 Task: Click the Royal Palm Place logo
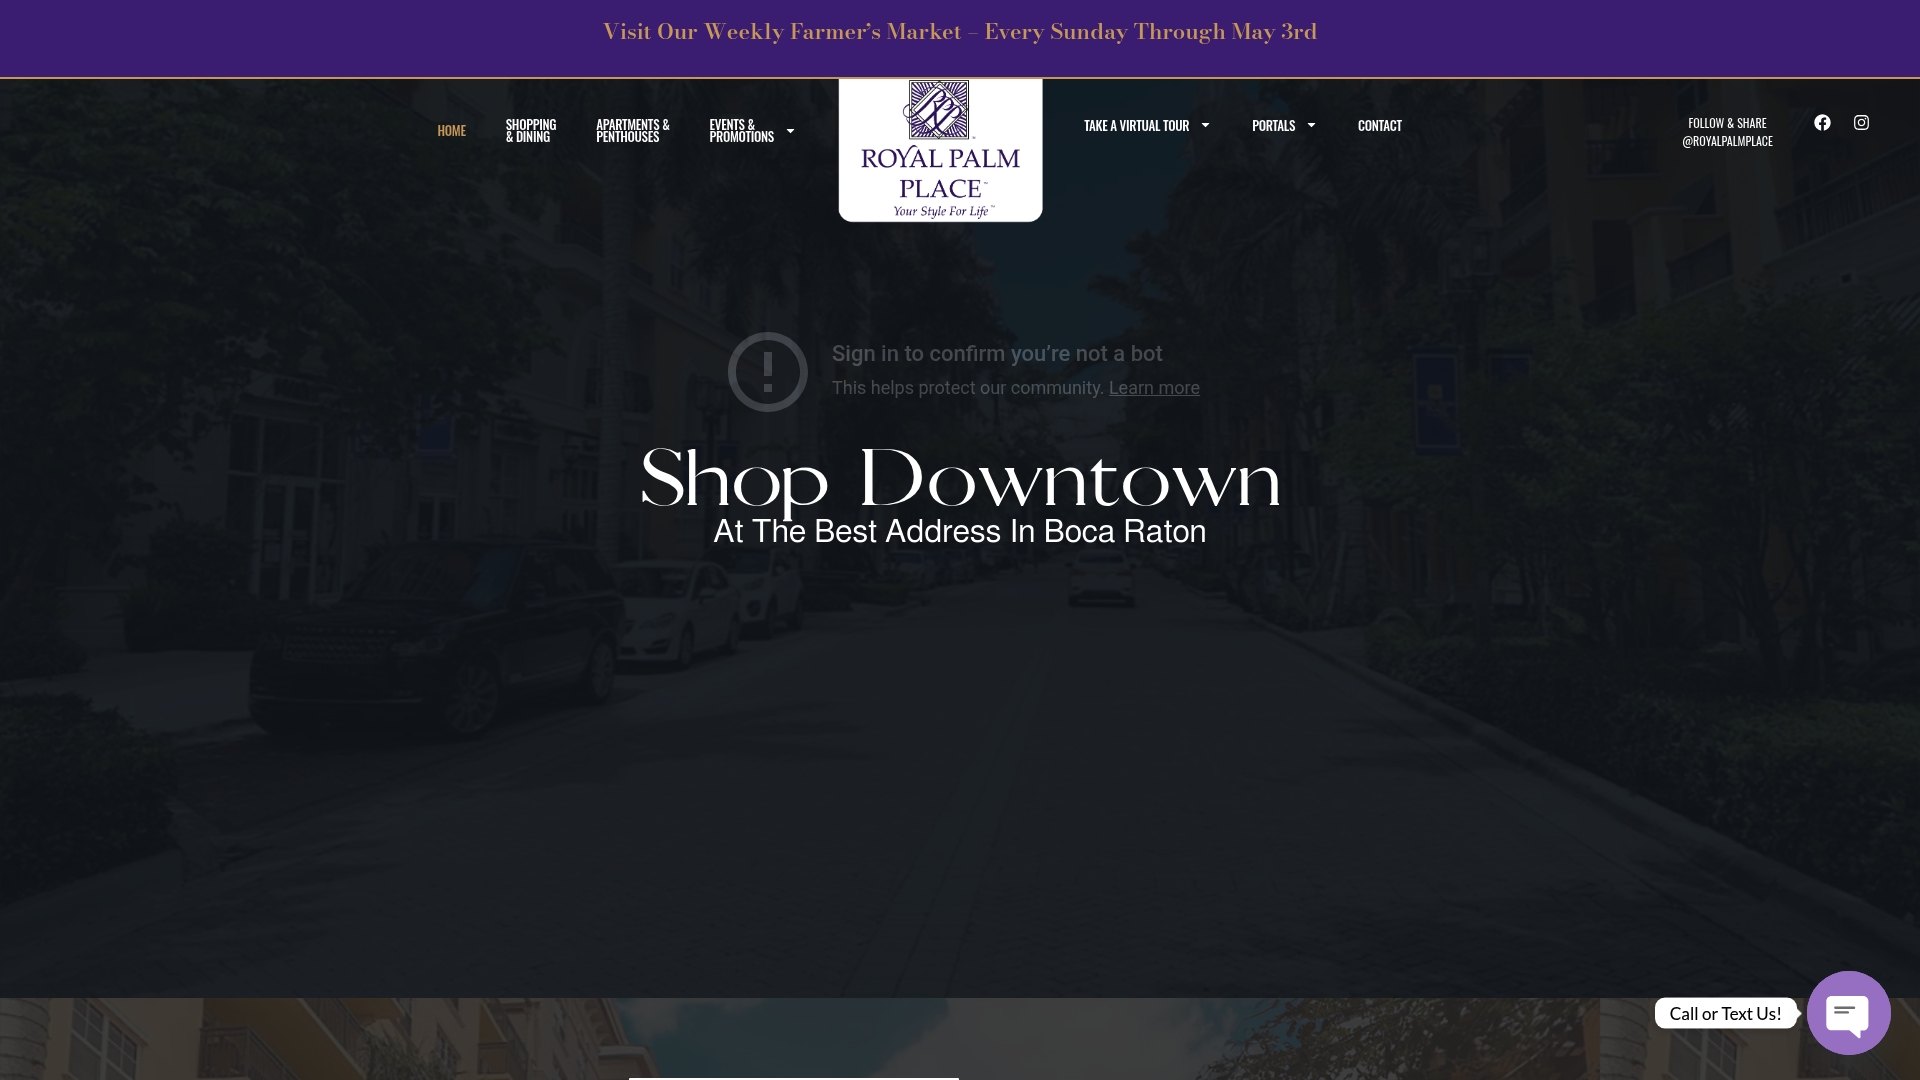tap(940, 148)
